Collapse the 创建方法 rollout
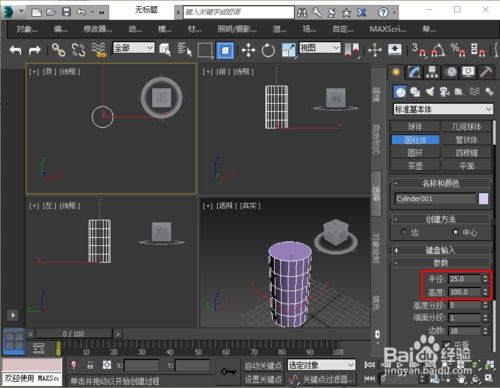The width and height of the screenshot is (500, 388). [441, 219]
